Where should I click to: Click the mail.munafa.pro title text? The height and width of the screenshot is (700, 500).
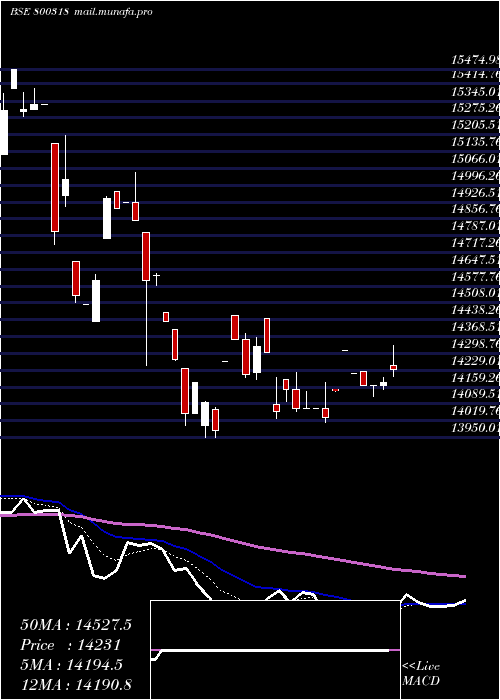click(112, 12)
